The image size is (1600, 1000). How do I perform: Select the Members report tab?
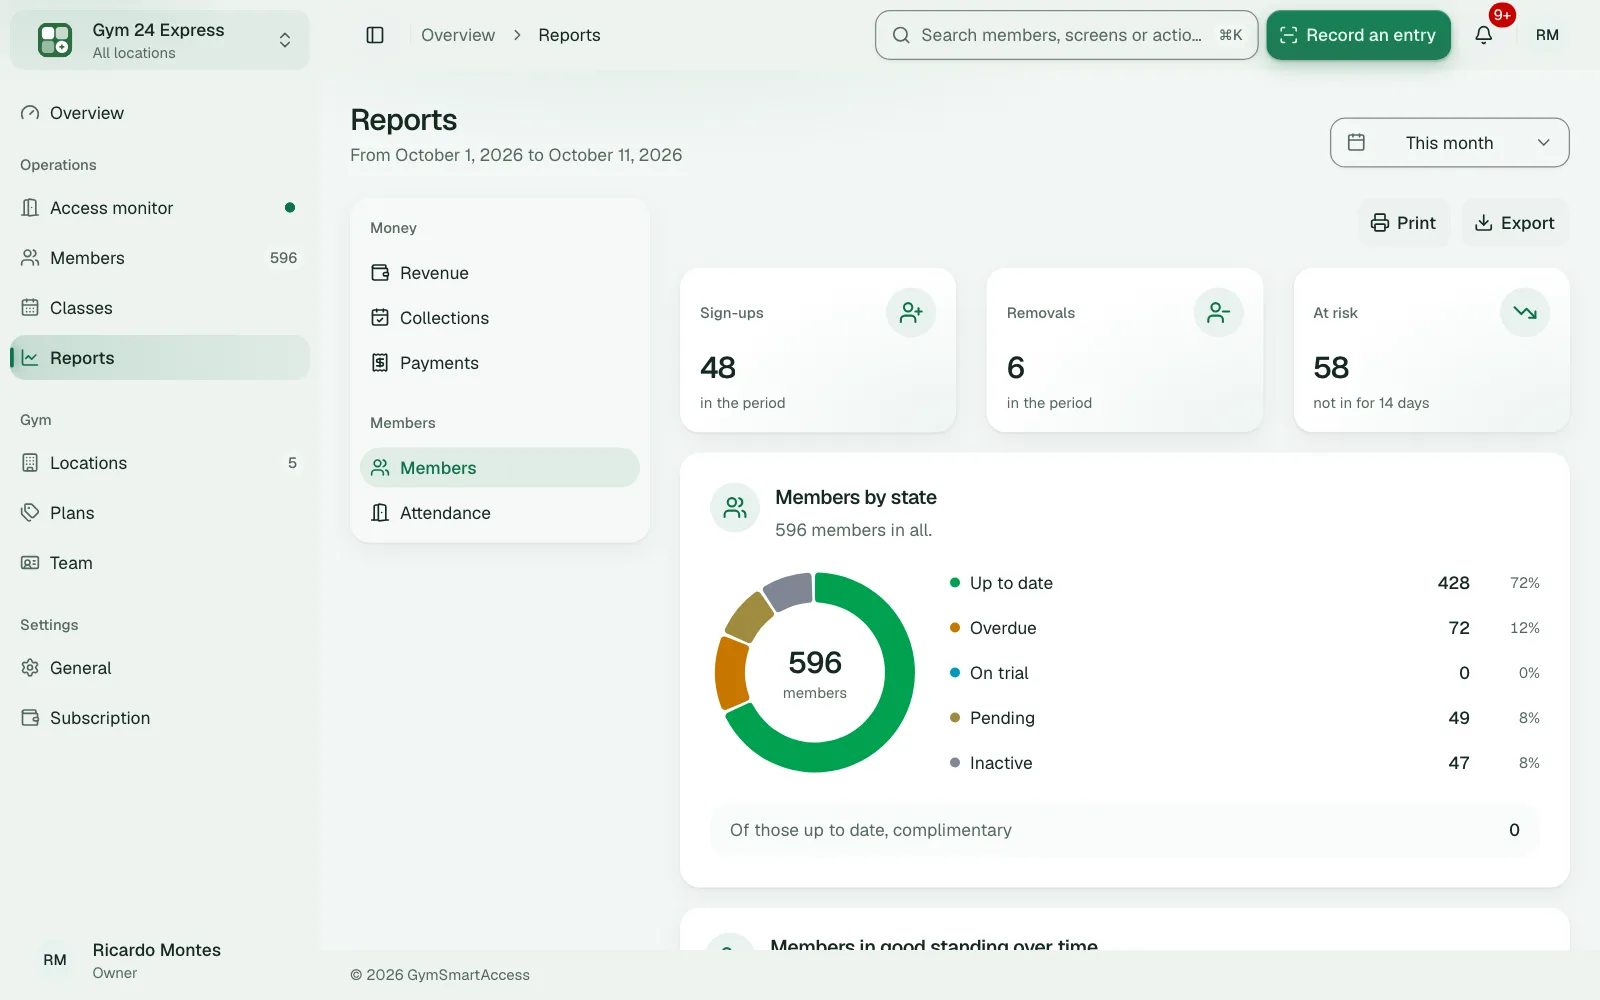[x=500, y=468]
